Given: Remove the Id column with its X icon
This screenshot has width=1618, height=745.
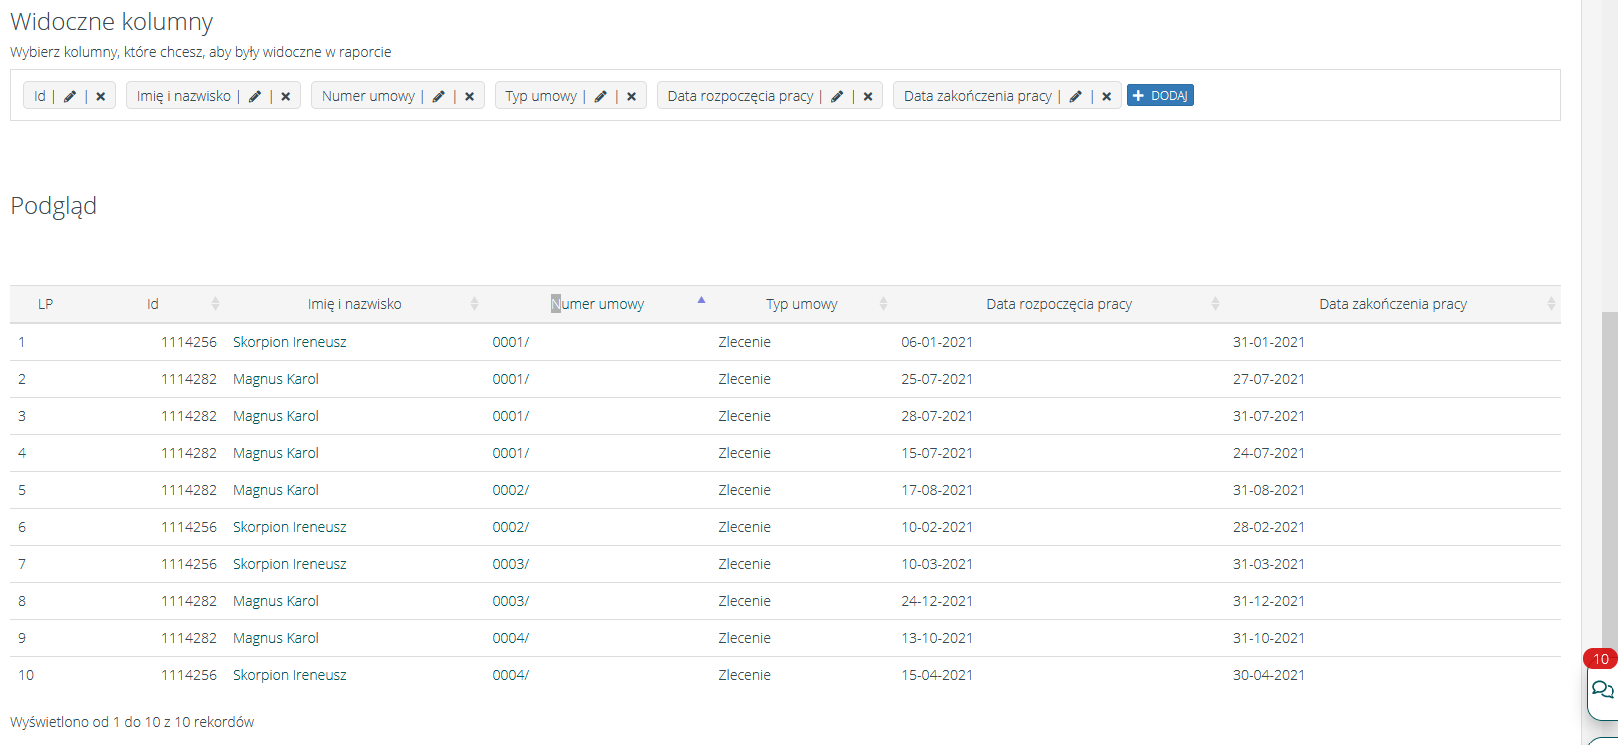Looking at the screenshot, I should tap(101, 96).
